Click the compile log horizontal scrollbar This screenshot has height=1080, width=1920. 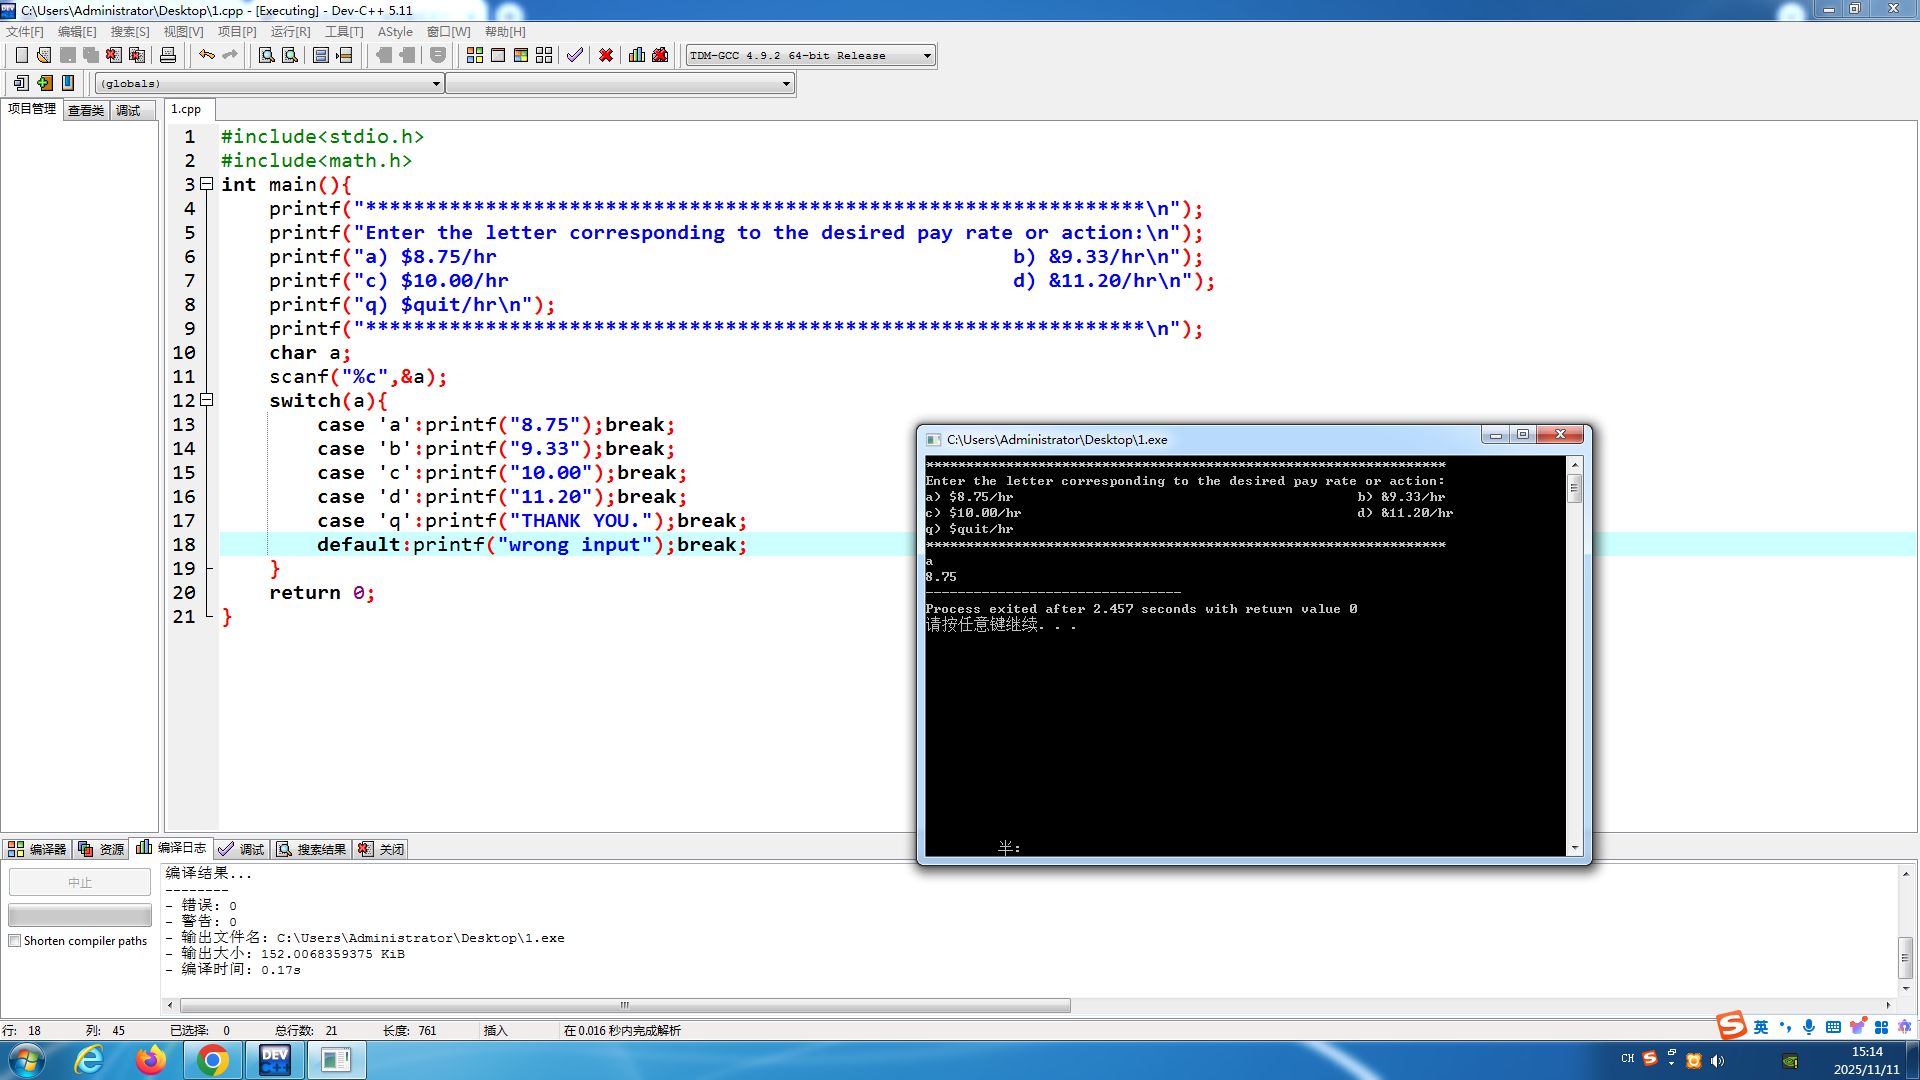[625, 1005]
